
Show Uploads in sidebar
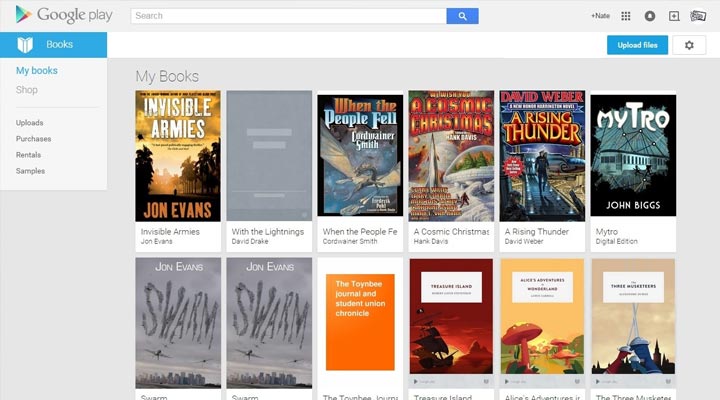point(29,123)
